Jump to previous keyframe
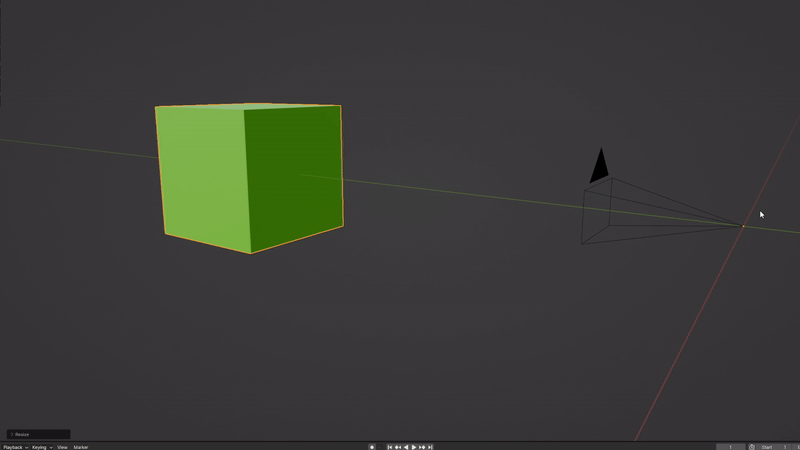Image resolution: width=800 pixels, height=450 pixels. click(398, 447)
